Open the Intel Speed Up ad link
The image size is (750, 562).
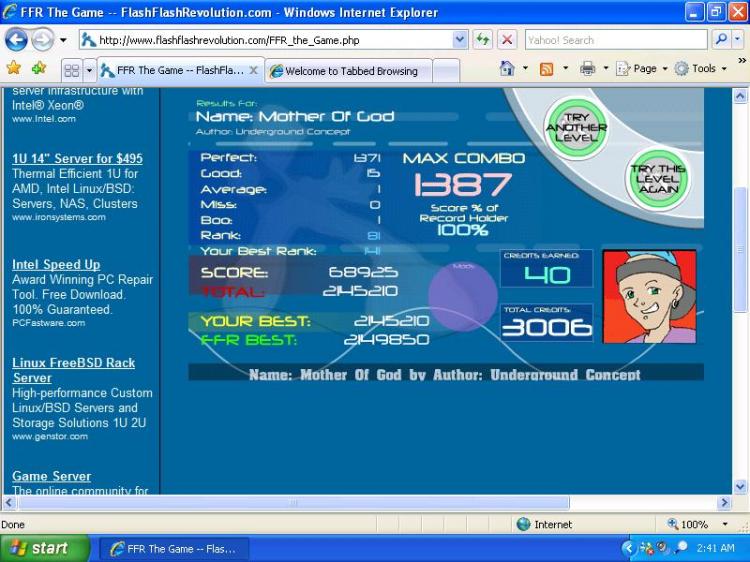pos(56,264)
